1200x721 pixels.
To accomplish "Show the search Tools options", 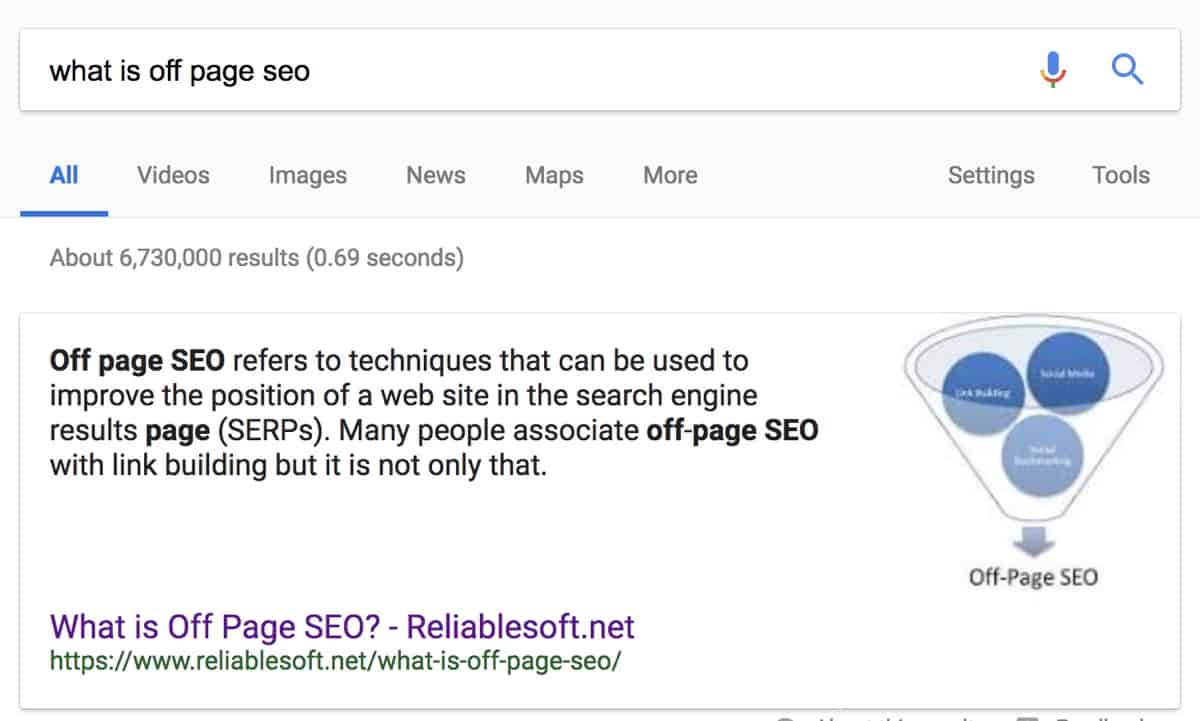I will (1120, 175).
